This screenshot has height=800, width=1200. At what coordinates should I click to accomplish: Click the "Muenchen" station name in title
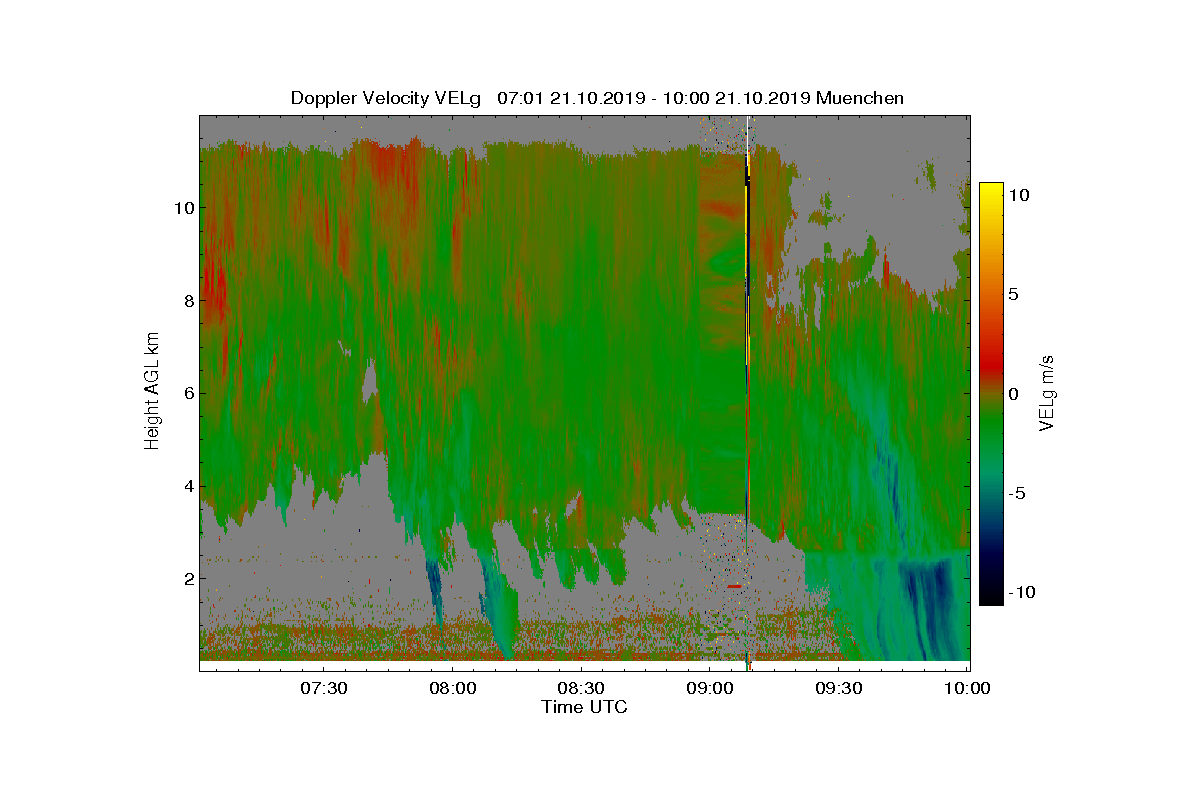pos(860,98)
